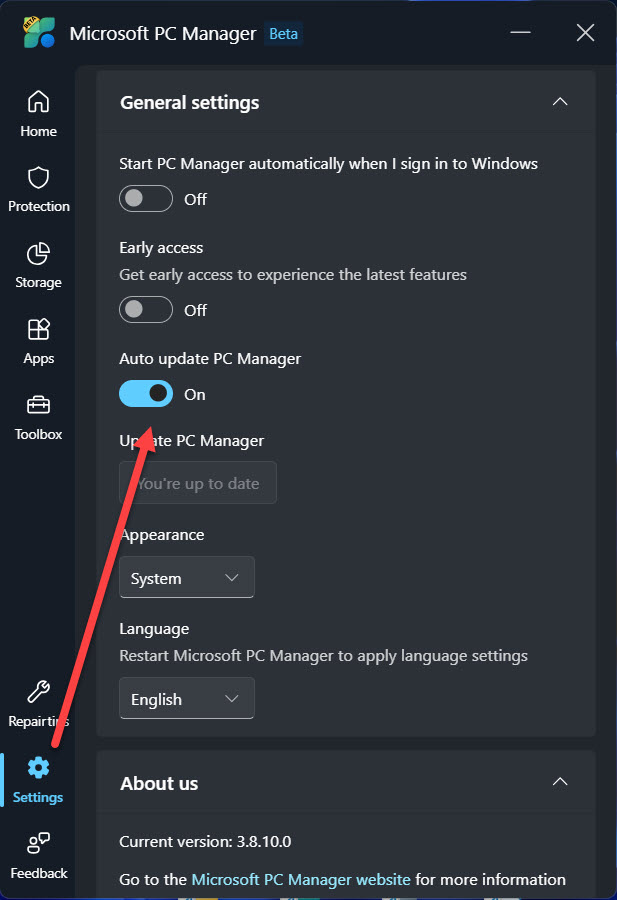Image resolution: width=617 pixels, height=900 pixels.
Task: Open the Storage pie icon
Action: coord(38,254)
